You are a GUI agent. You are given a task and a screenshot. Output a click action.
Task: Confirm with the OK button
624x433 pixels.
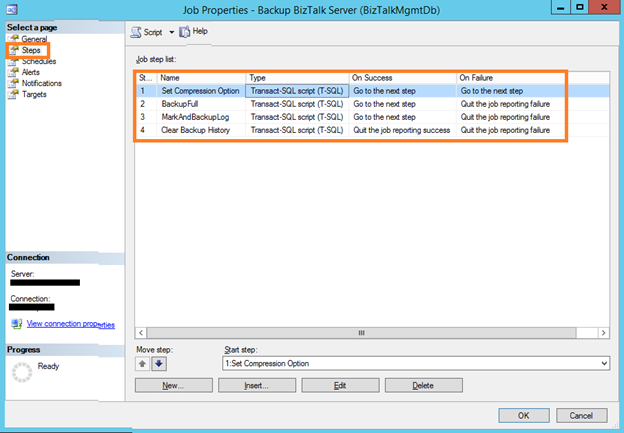524,415
